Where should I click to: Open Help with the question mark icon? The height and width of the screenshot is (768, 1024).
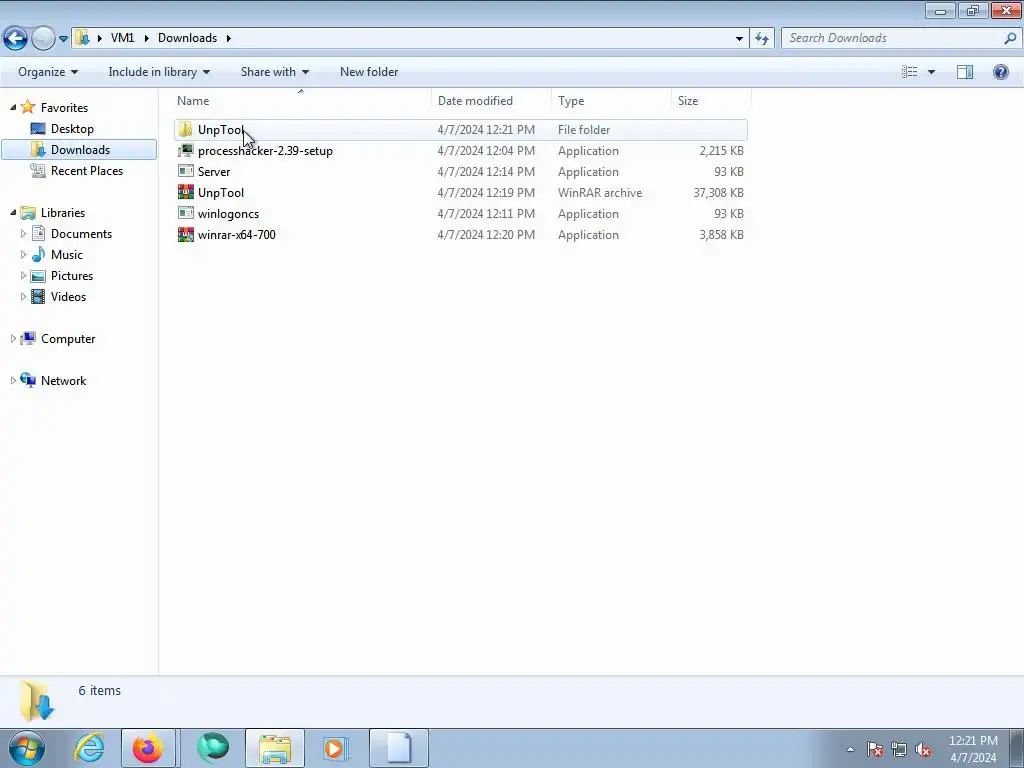tap(1000, 72)
